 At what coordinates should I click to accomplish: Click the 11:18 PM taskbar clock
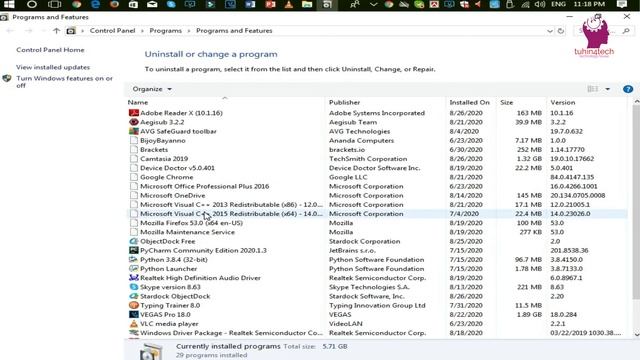tap(589, 4)
